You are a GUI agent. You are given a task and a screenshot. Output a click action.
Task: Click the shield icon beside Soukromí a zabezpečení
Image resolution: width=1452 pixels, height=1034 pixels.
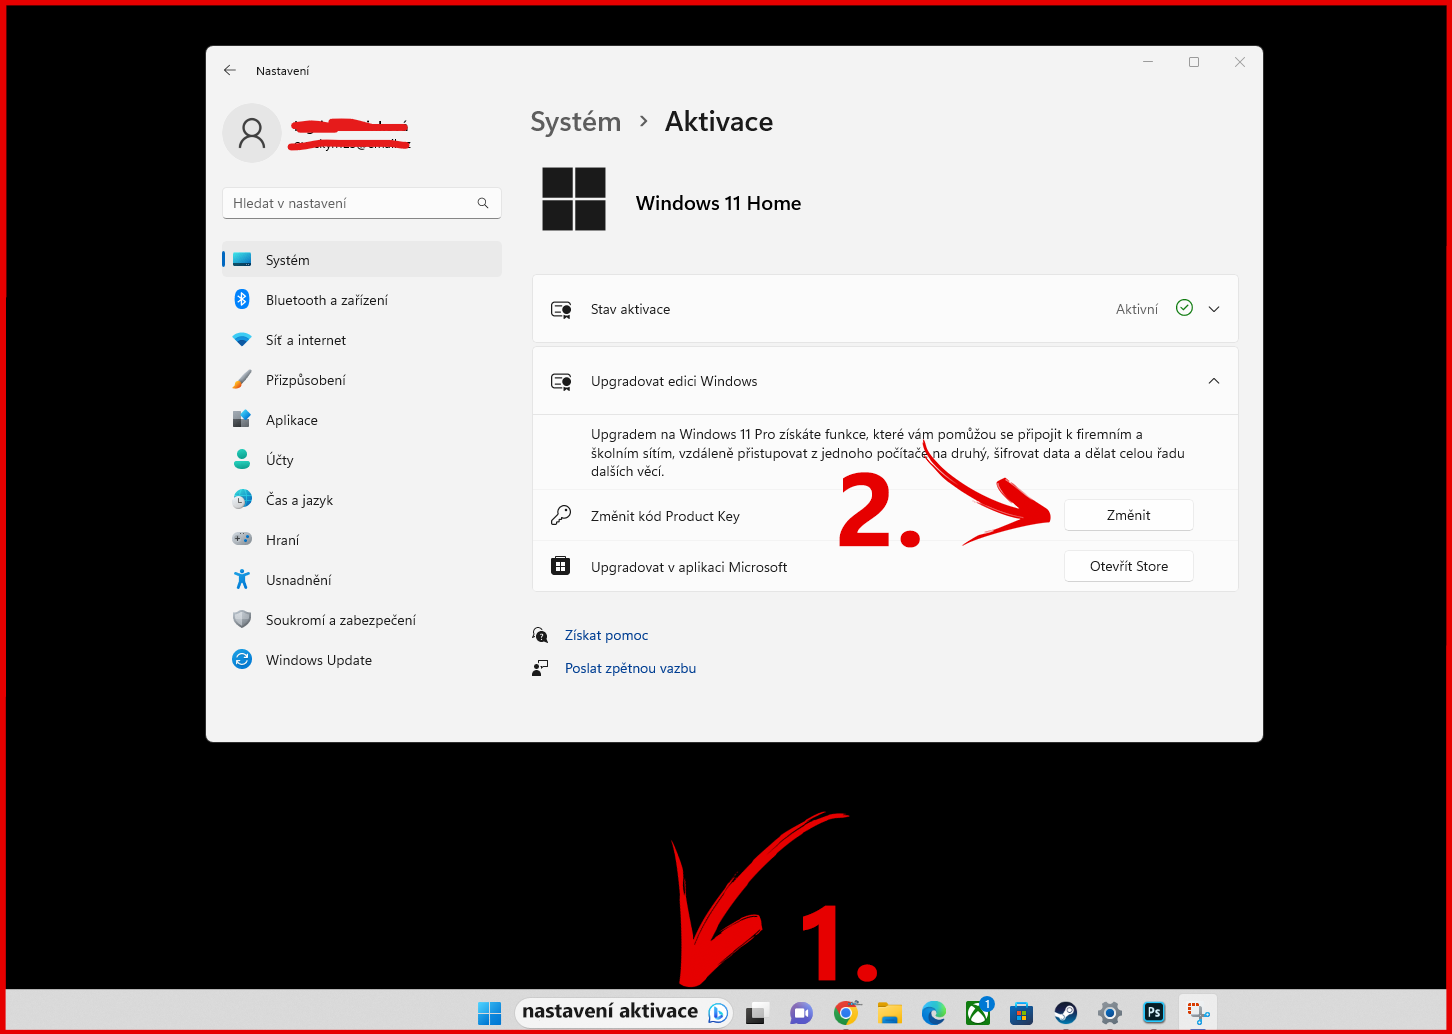242,619
